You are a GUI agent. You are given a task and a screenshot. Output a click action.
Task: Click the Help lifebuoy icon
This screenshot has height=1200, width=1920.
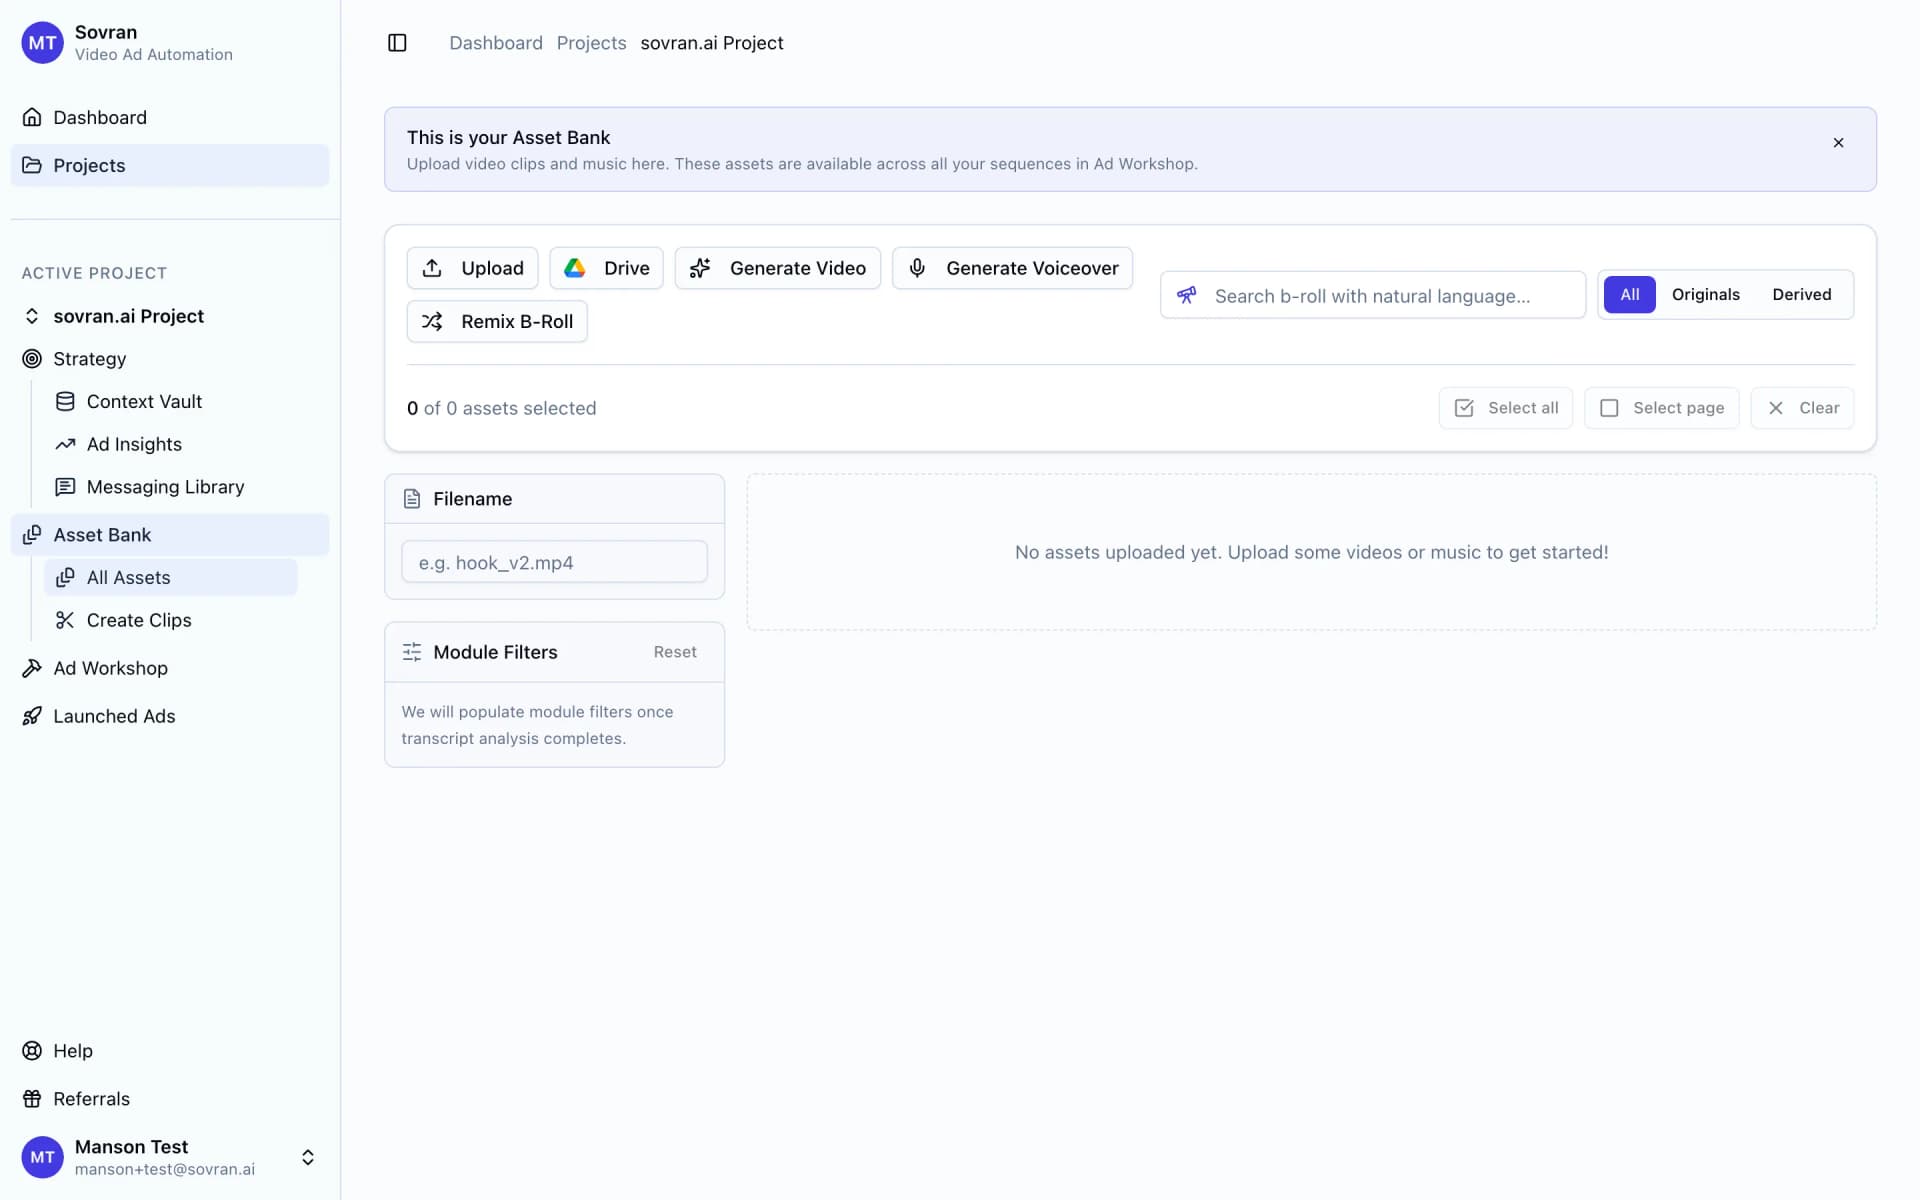point(32,1050)
